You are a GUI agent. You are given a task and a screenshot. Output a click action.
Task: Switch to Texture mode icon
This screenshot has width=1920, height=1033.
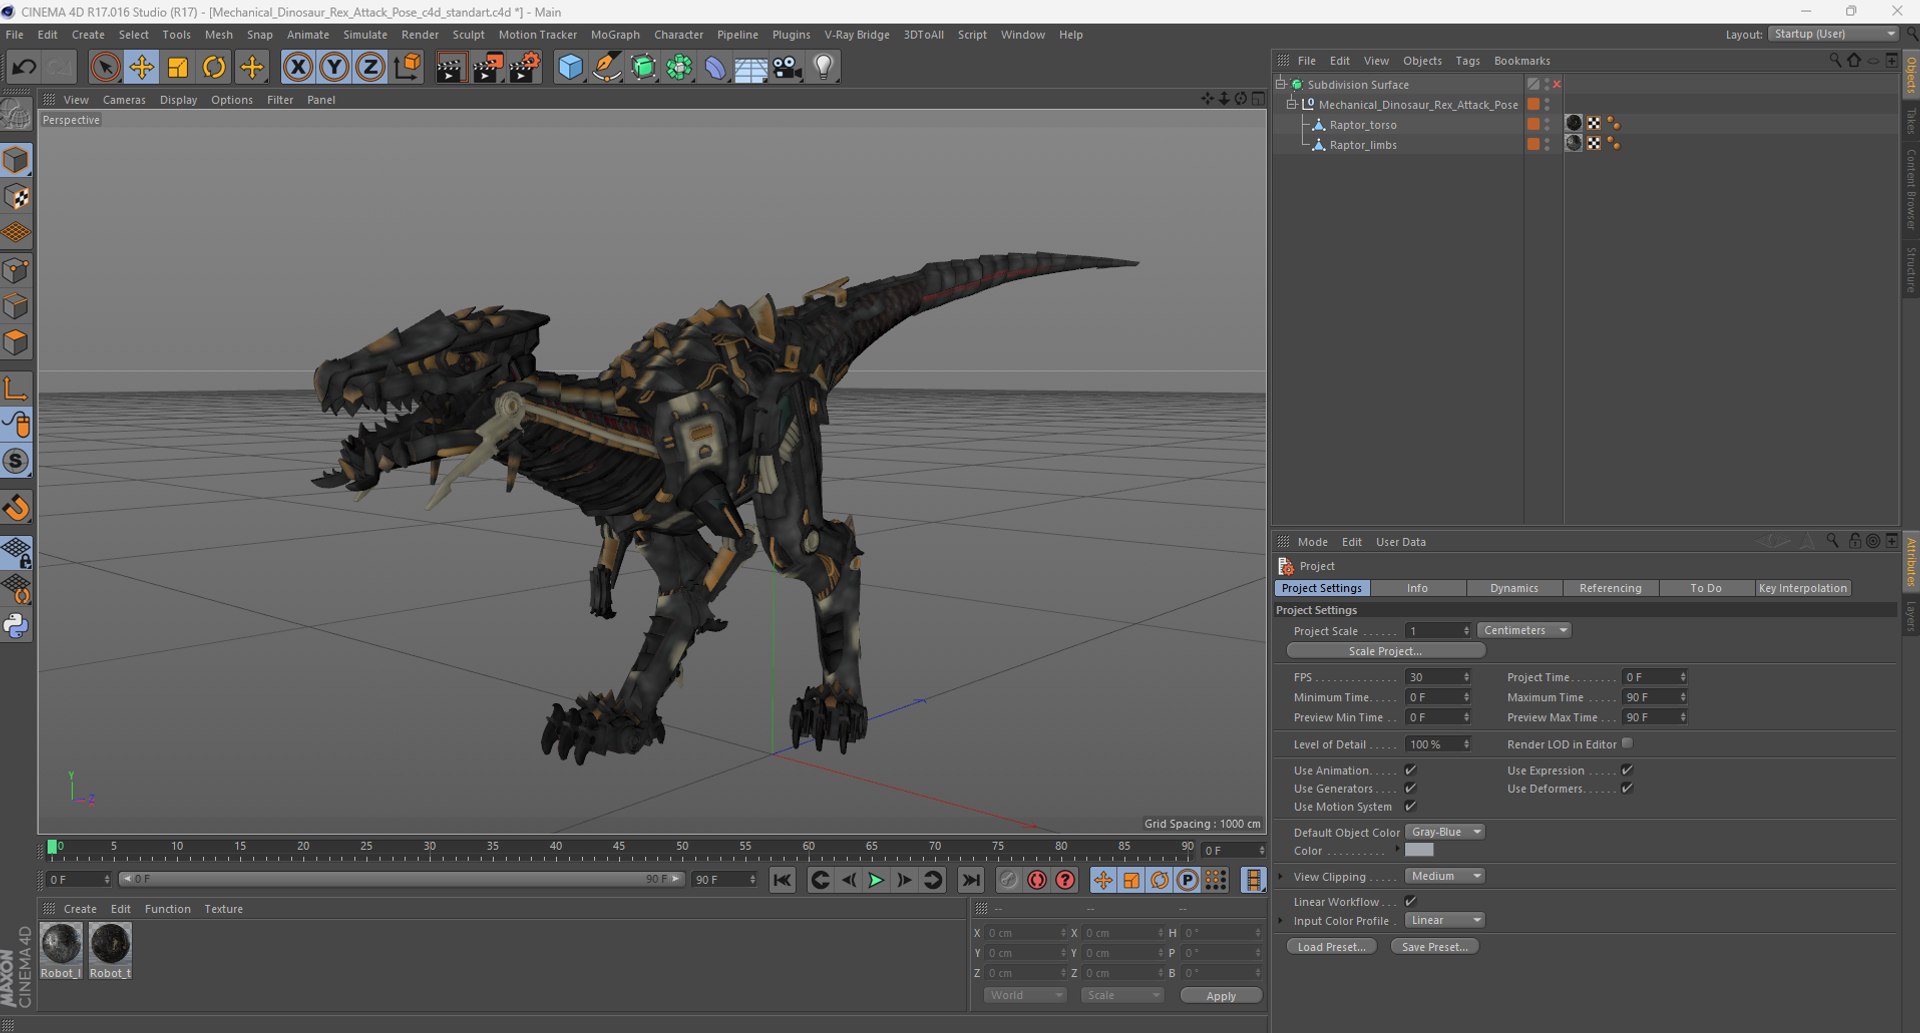(17, 197)
